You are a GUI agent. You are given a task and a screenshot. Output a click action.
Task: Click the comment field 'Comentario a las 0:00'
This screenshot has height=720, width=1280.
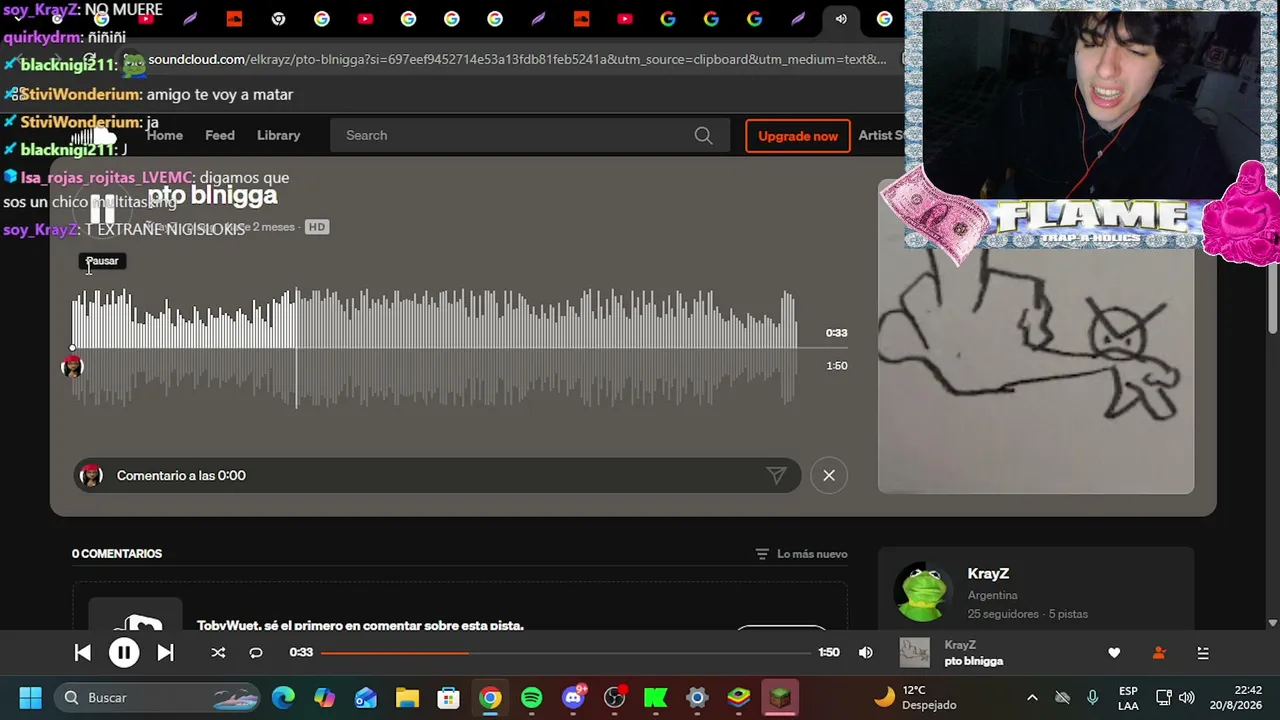click(x=436, y=476)
